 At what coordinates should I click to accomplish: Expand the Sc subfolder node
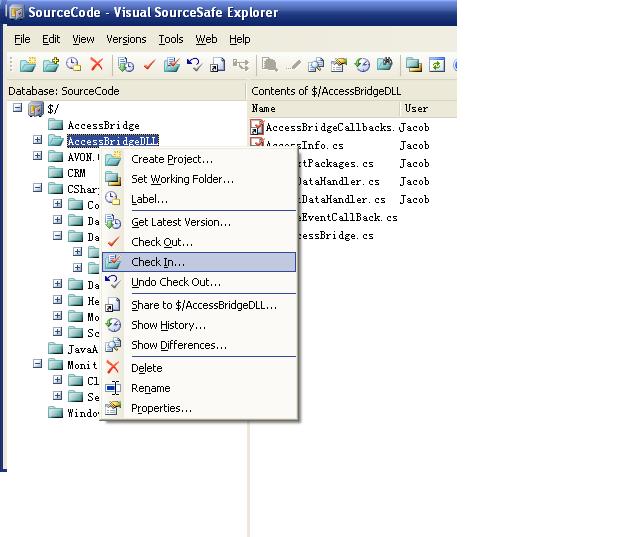point(57,331)
